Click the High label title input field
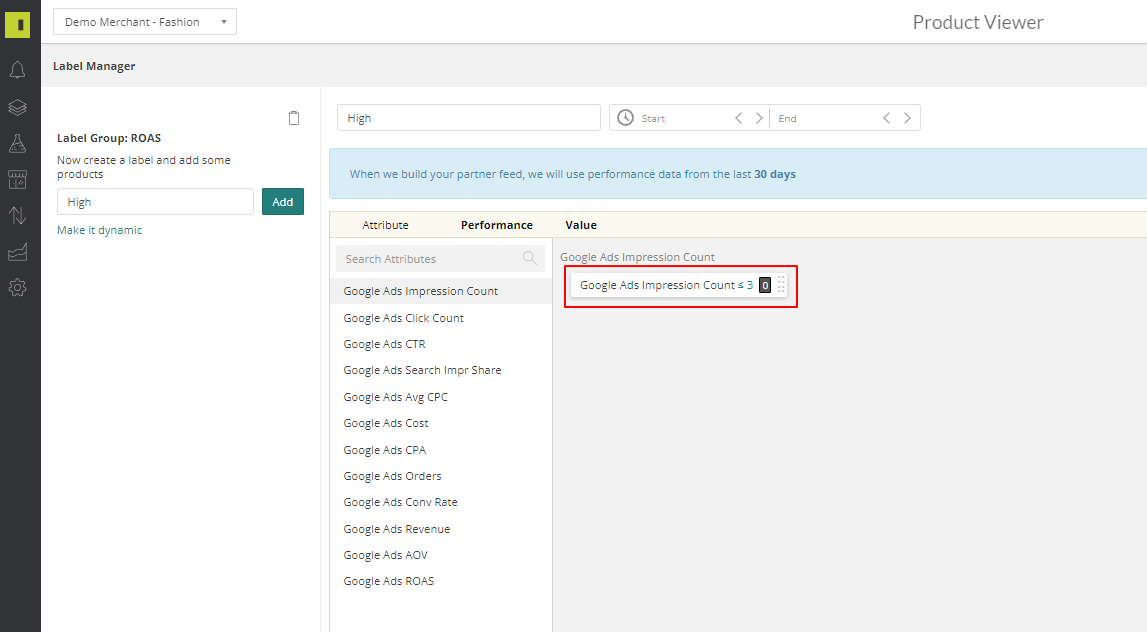 point(469,118)
